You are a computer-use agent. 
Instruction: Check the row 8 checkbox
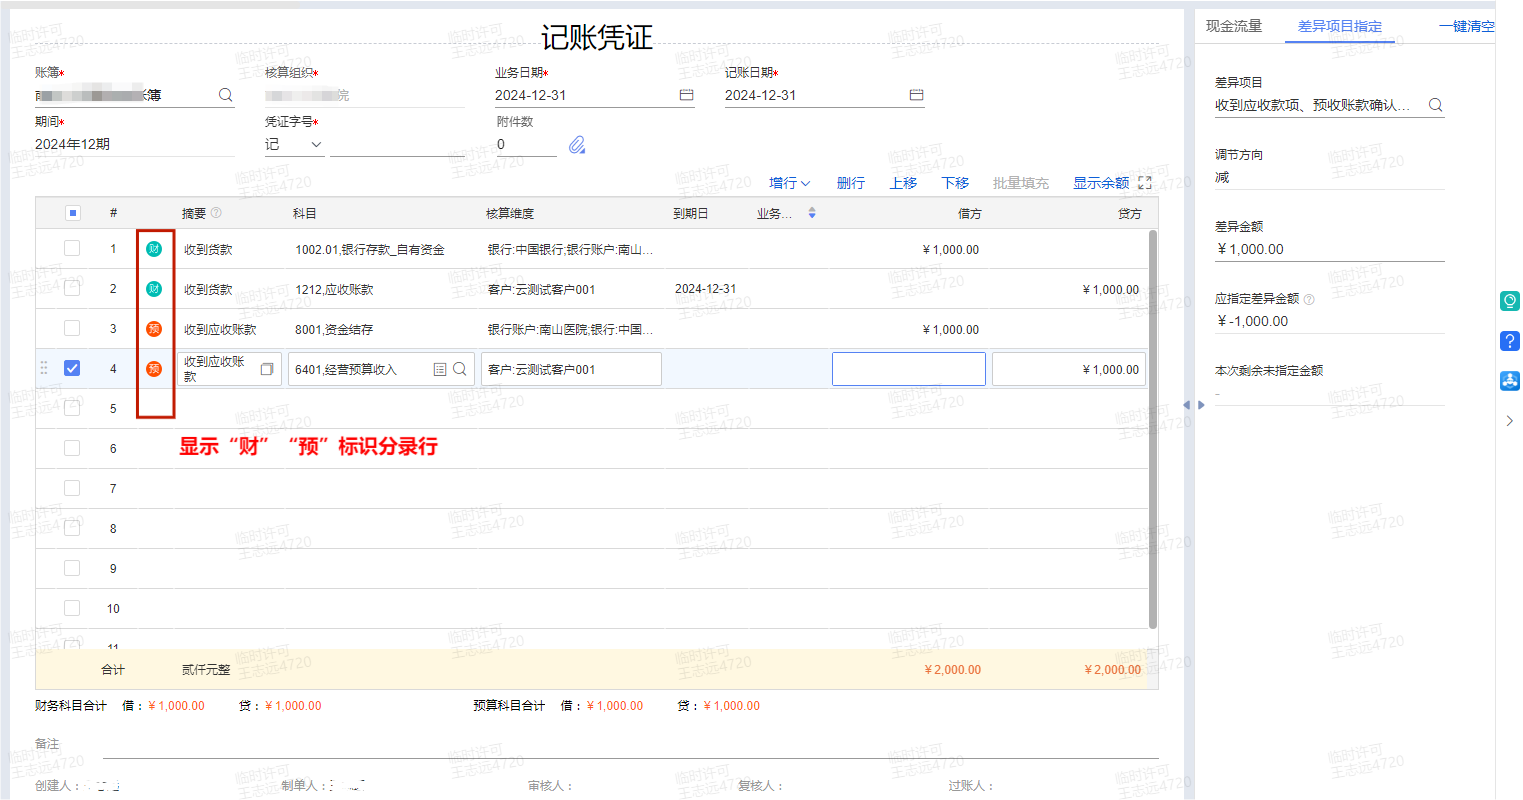72,528
